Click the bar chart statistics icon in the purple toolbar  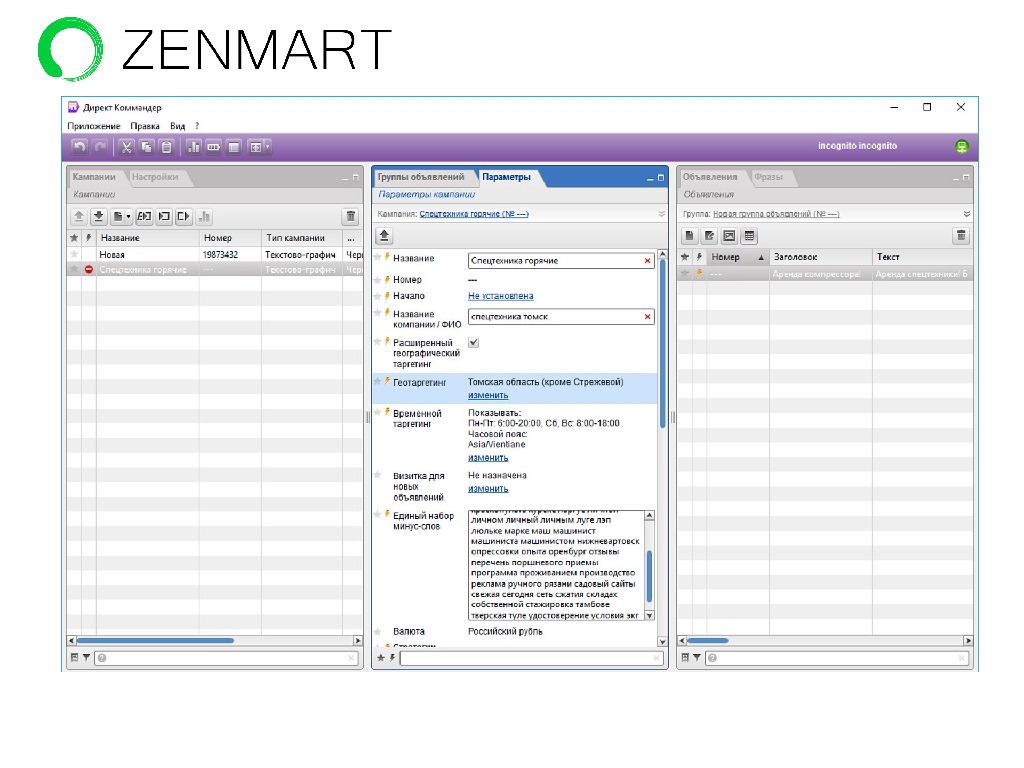click(x=194, y=147)
